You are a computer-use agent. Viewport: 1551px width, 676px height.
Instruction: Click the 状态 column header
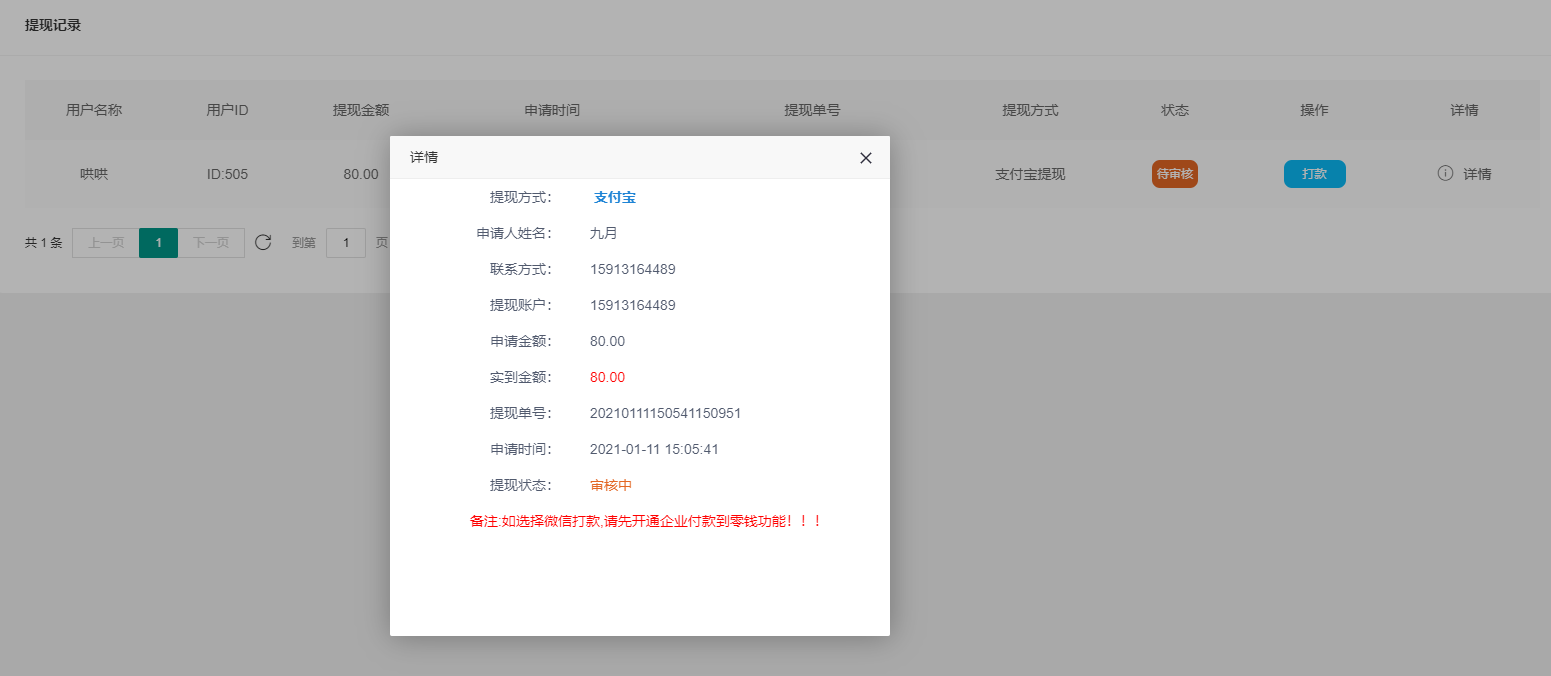point(1175,110)
